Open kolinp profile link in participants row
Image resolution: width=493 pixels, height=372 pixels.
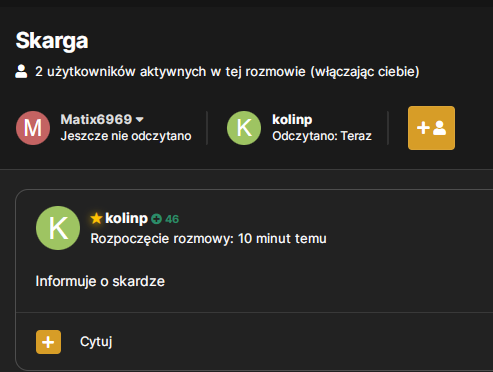point(292,119)
